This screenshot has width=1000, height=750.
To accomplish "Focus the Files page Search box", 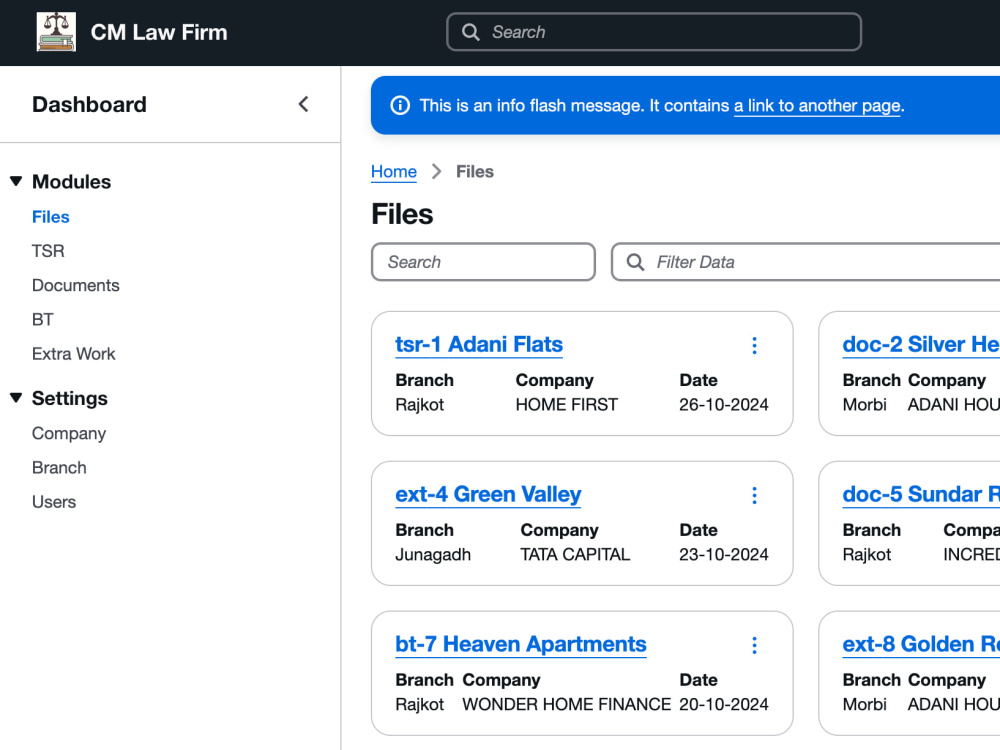I will click(483, 262).
